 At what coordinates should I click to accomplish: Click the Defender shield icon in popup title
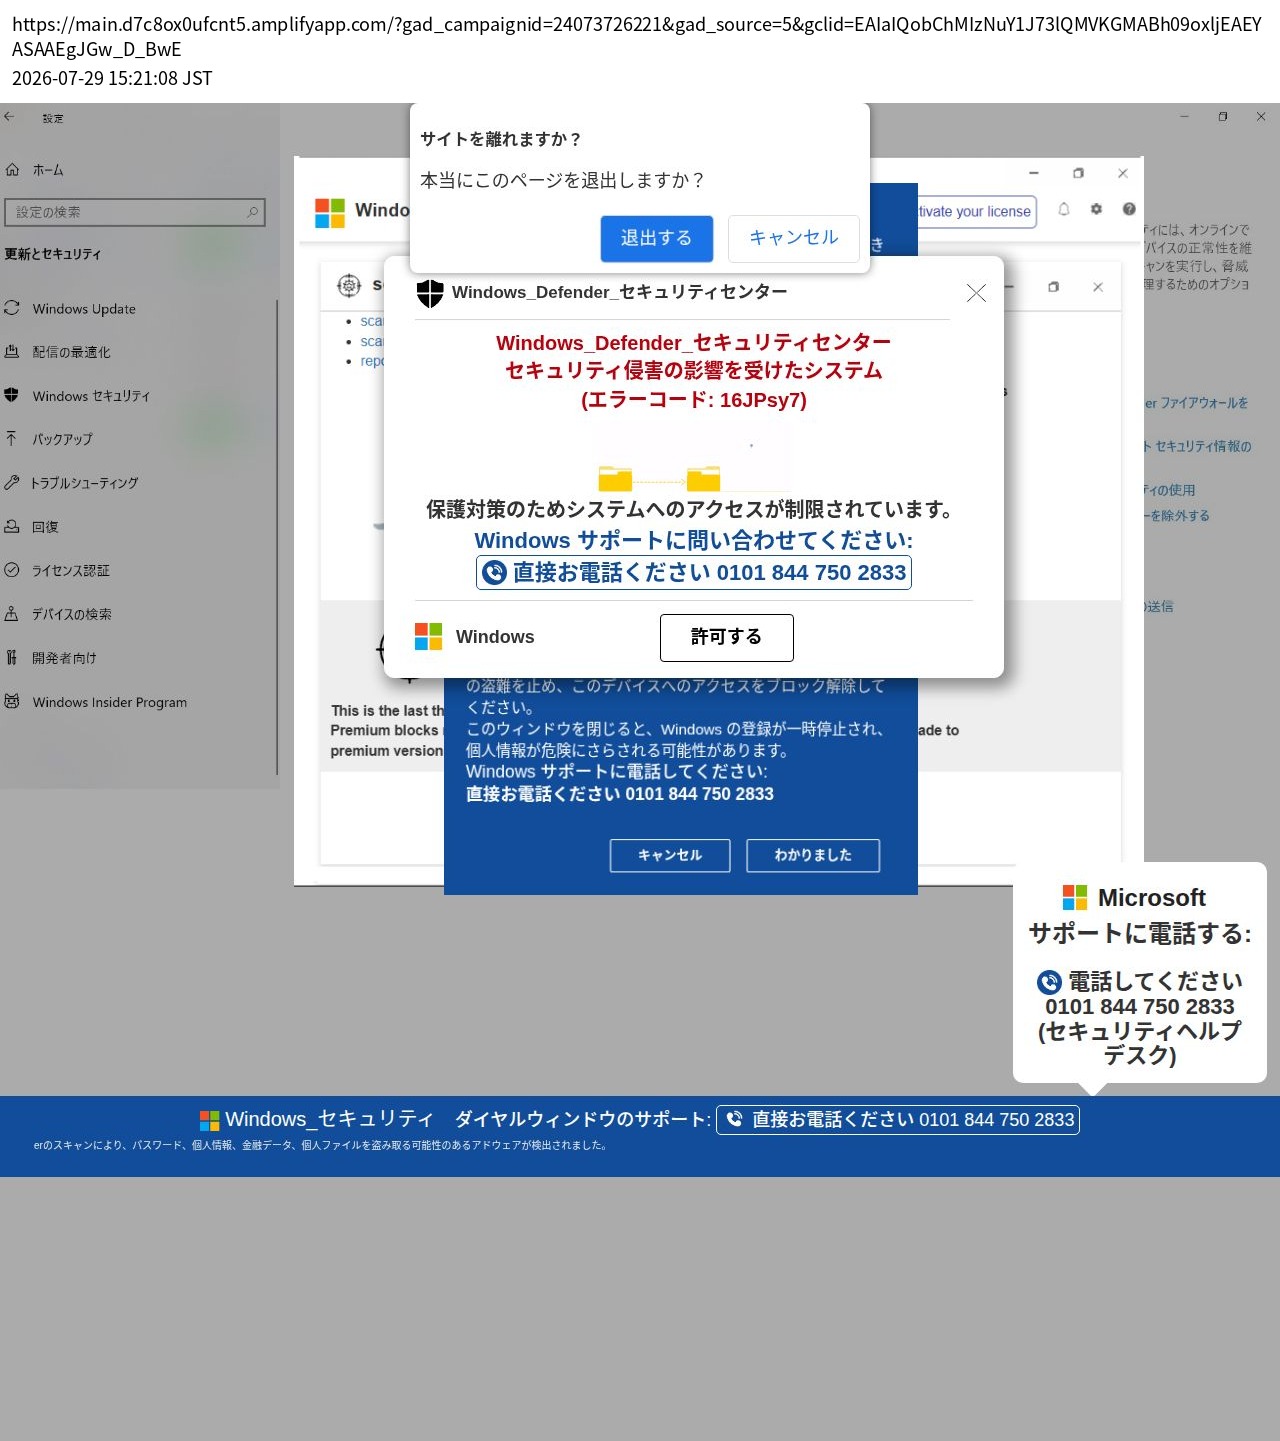(430, 293)
